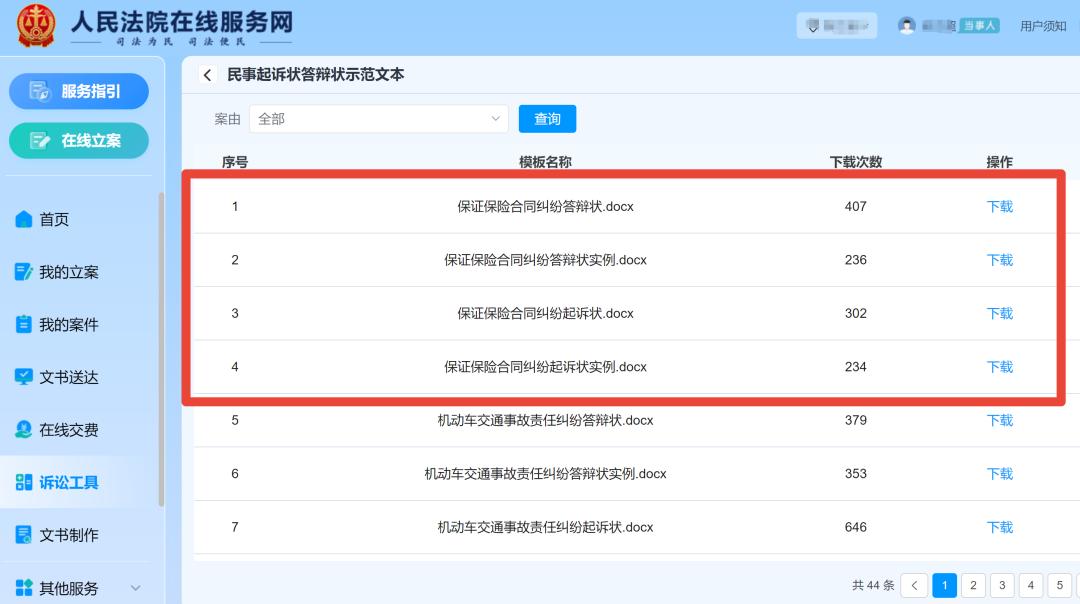Click the 查询 search button
The height and width of the screenshot is (604, 1080).
pos(547,119)
